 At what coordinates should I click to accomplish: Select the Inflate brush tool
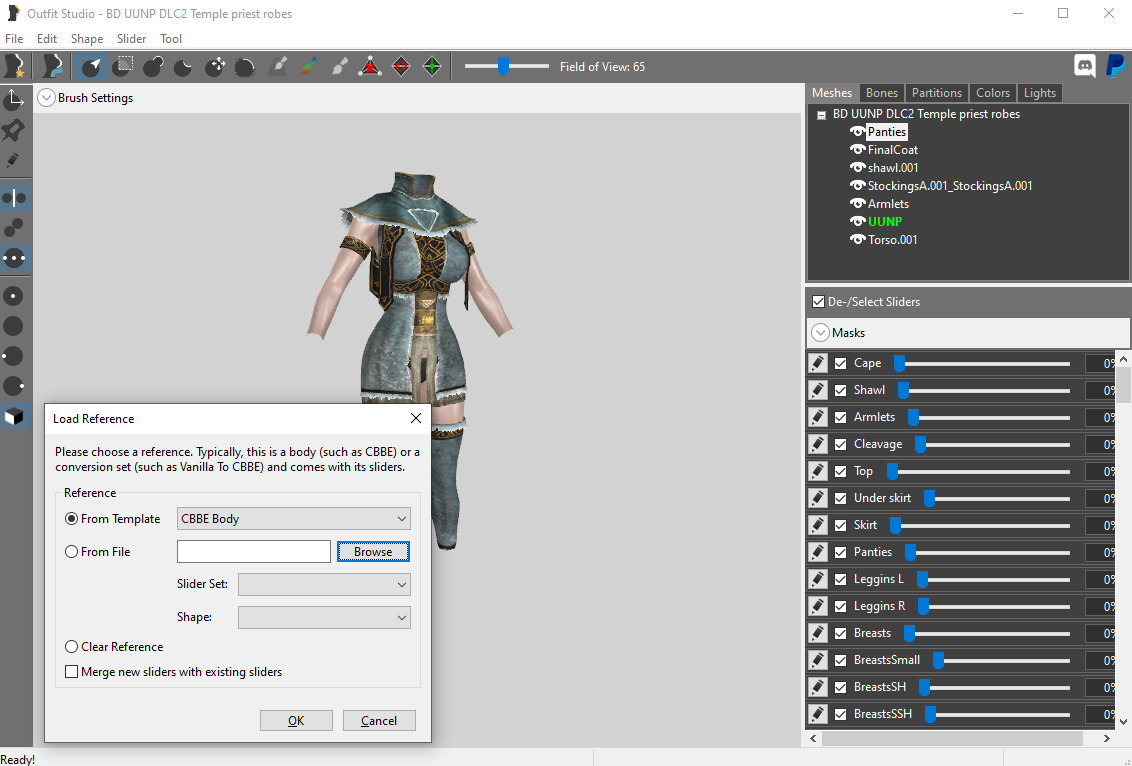click(x=153, y=66)
